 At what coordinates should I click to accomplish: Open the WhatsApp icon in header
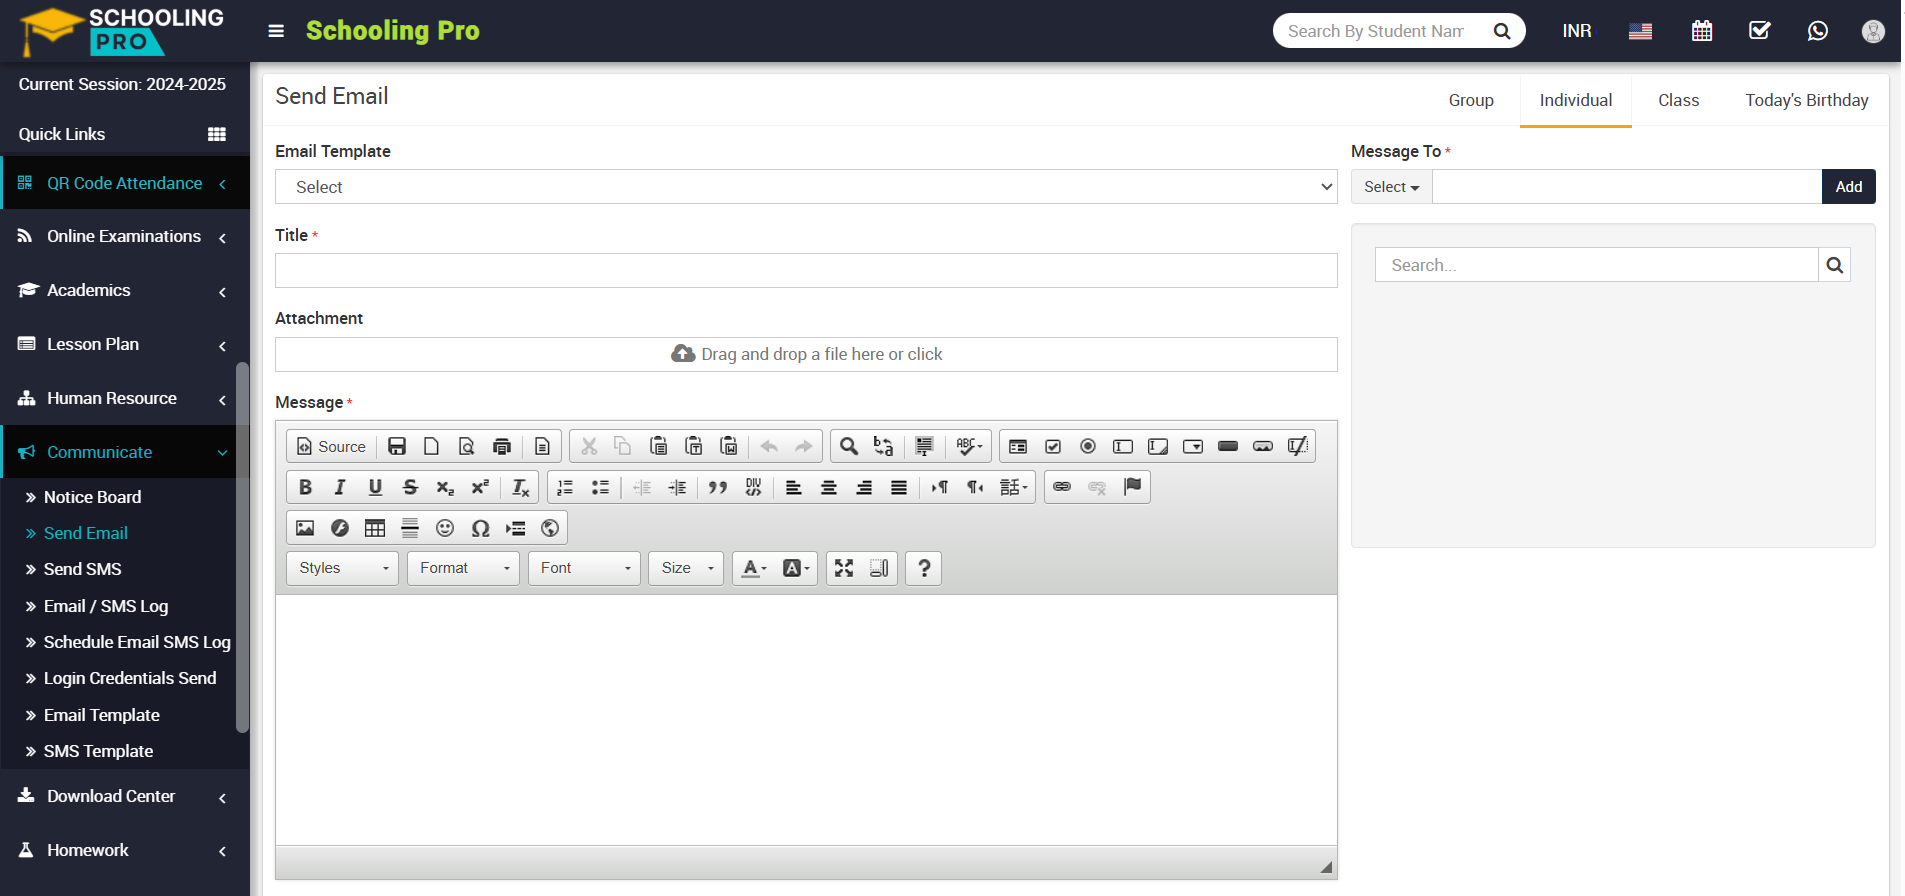pos(1817,31)
